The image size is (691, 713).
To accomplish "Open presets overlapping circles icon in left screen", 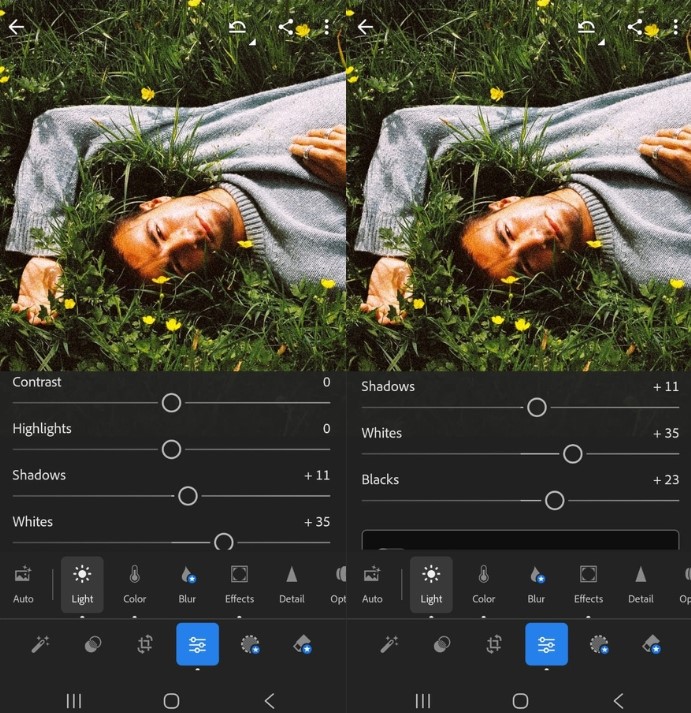I will click(x=93, y=644).
